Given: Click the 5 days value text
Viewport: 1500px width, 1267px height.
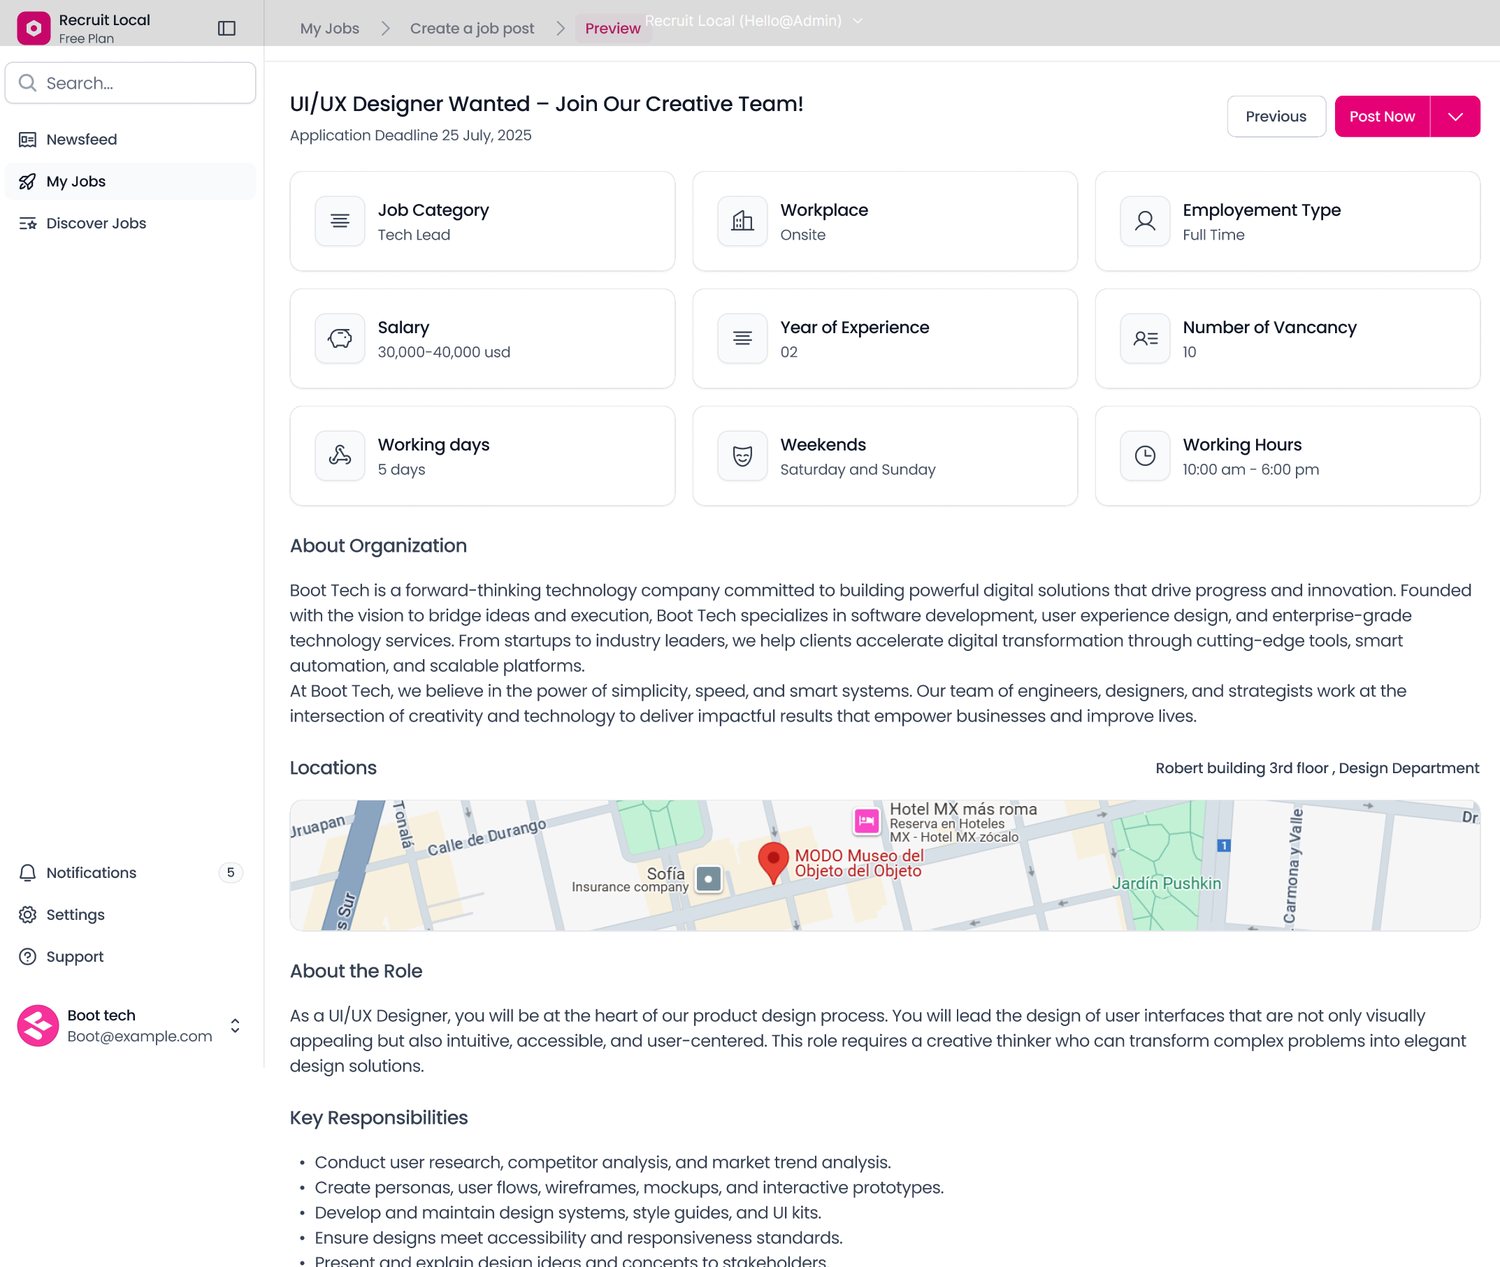Looking at the screenshot, I should click(402, 470).
